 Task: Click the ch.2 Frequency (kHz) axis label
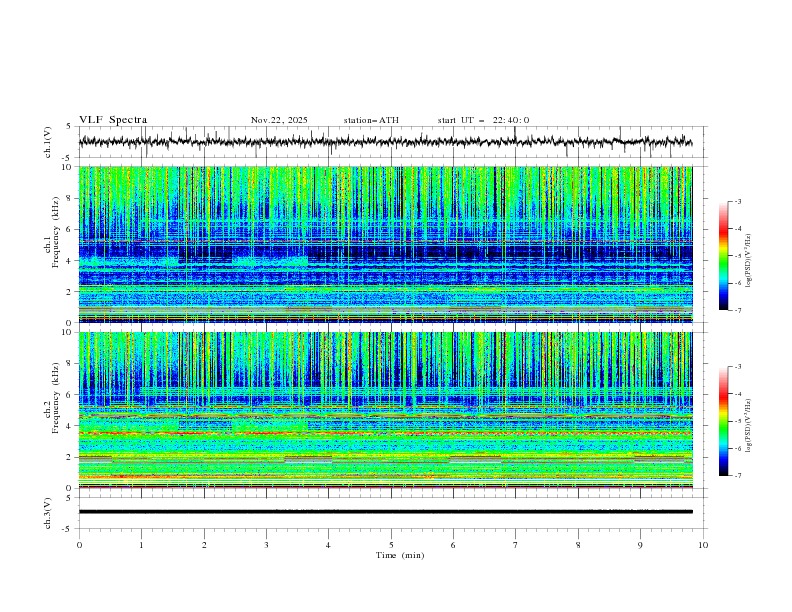52,410
